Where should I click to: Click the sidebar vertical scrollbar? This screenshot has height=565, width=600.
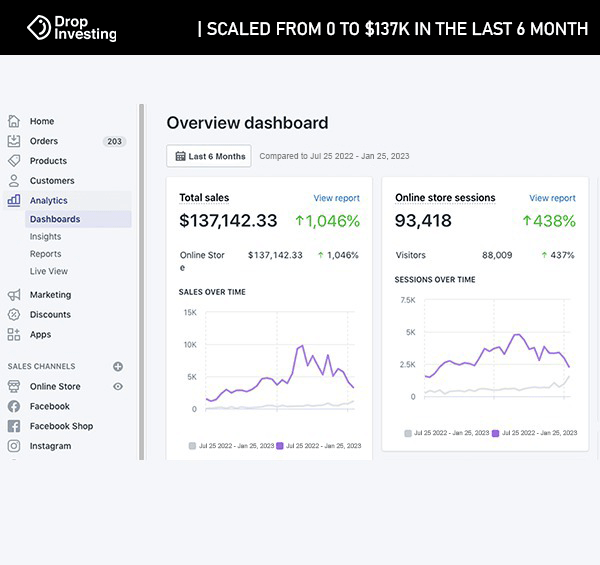click(142, 282)
